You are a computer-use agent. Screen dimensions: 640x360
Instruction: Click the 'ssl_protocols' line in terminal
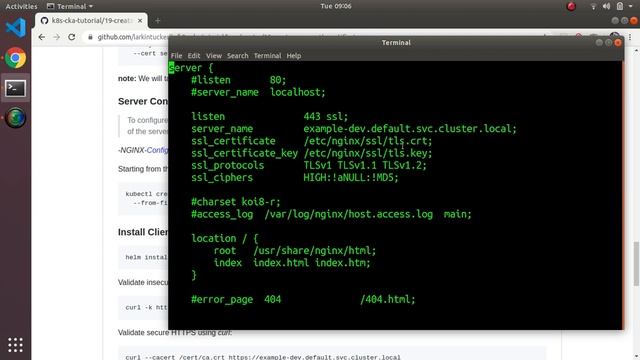point(309,165)
